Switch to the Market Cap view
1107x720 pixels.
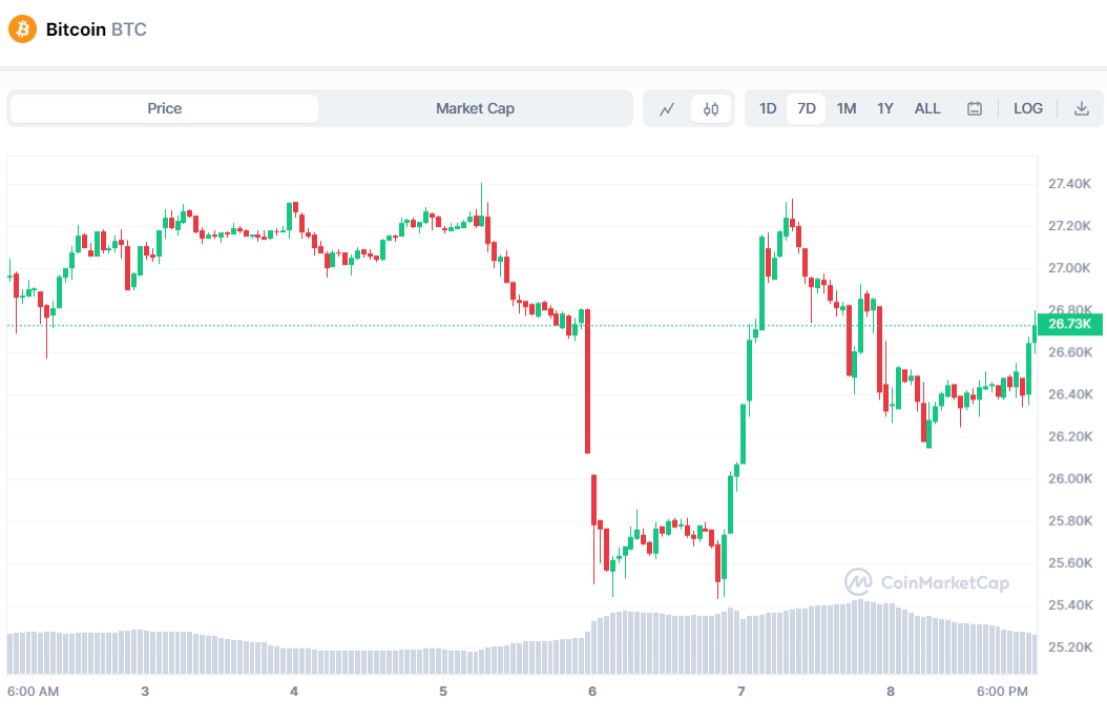pyautogui.click(x=475, y=108)
